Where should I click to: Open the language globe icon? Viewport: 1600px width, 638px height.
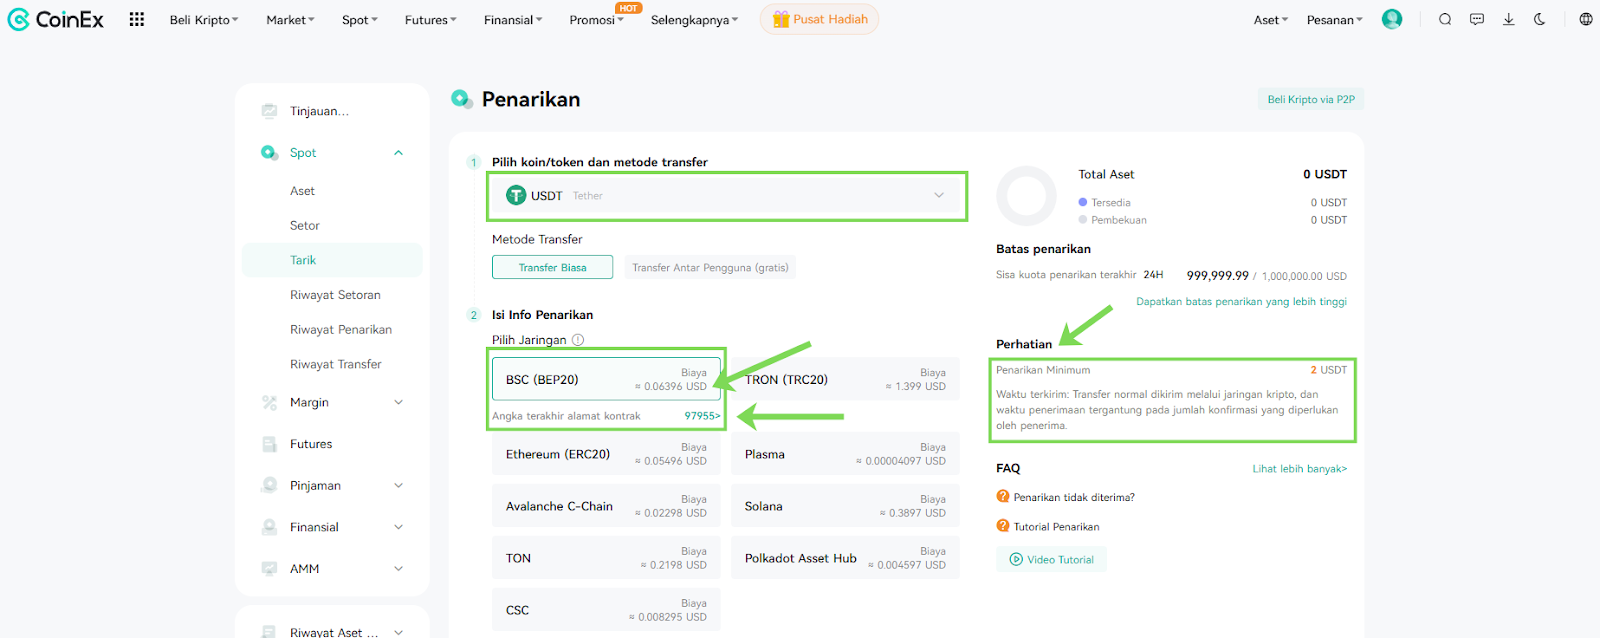pos(1586,19)
